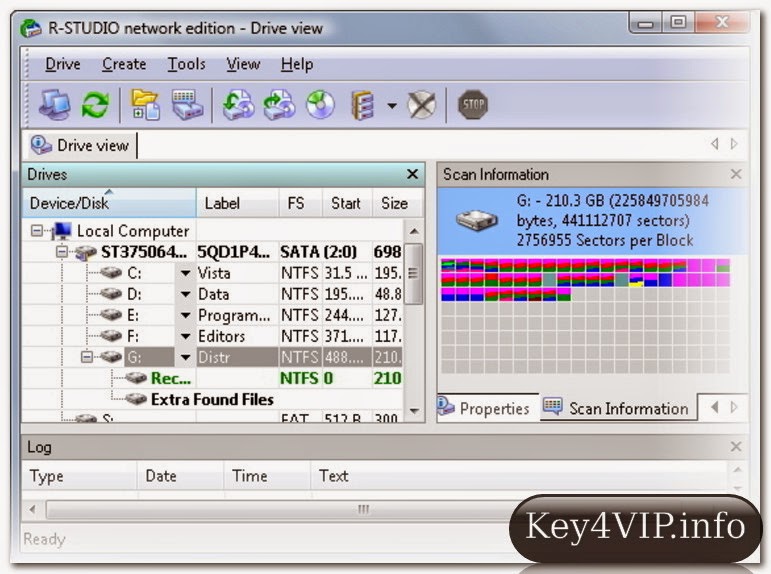Select the D: Data partition
This screenshot has height=574, width=771.
coord(212,294)
